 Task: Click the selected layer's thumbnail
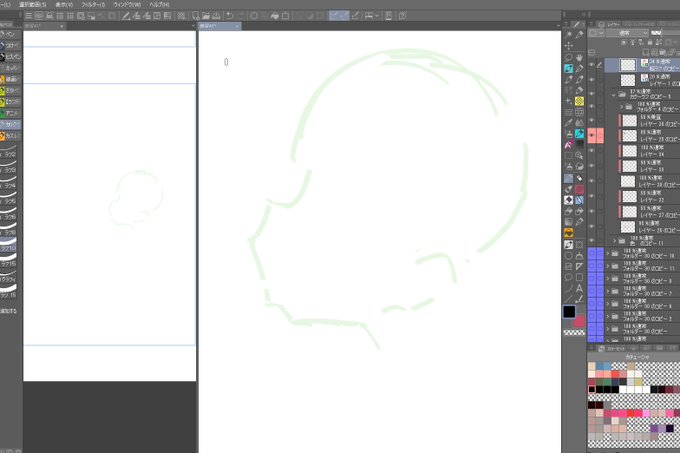pos(628,65)
